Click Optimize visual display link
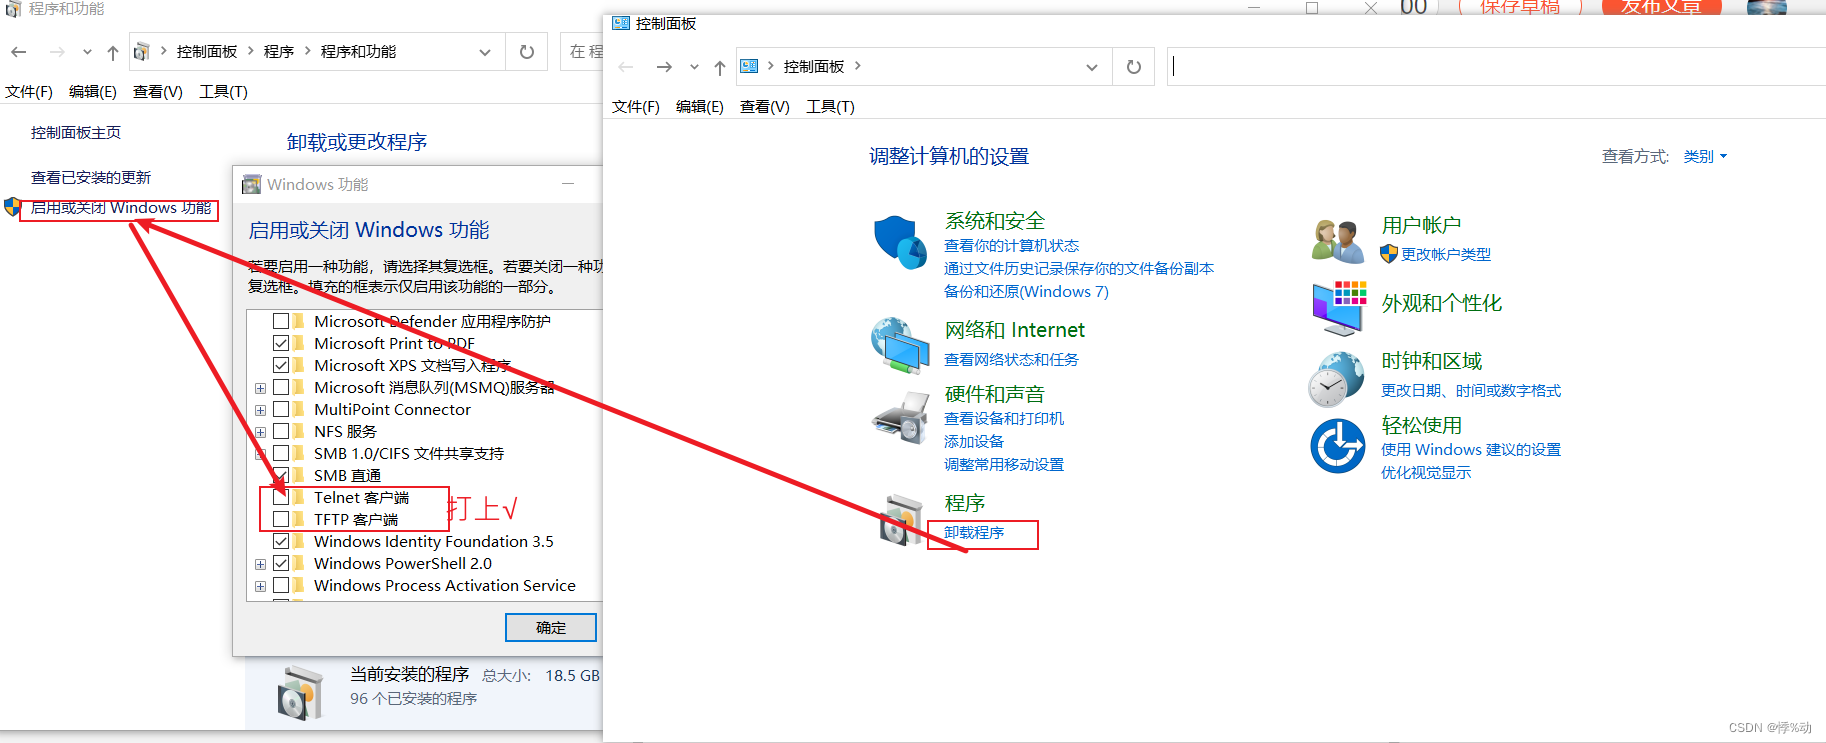Image resolution: width=1826 pixels, height=743 pixels. [1426, 472]
